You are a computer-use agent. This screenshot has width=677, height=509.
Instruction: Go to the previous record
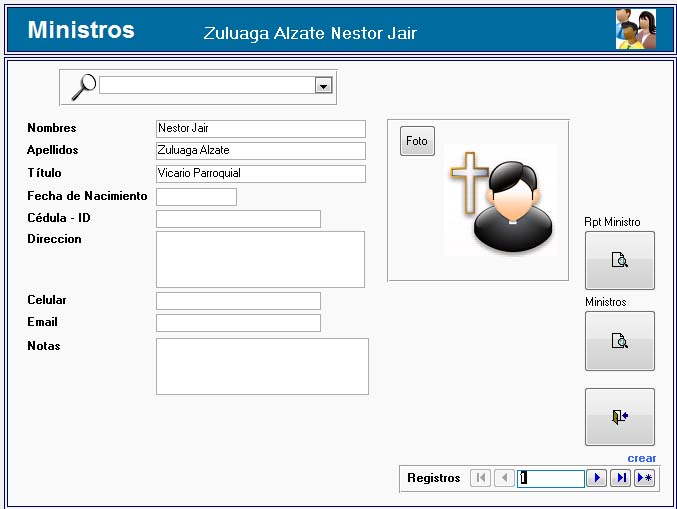[504, 478]
